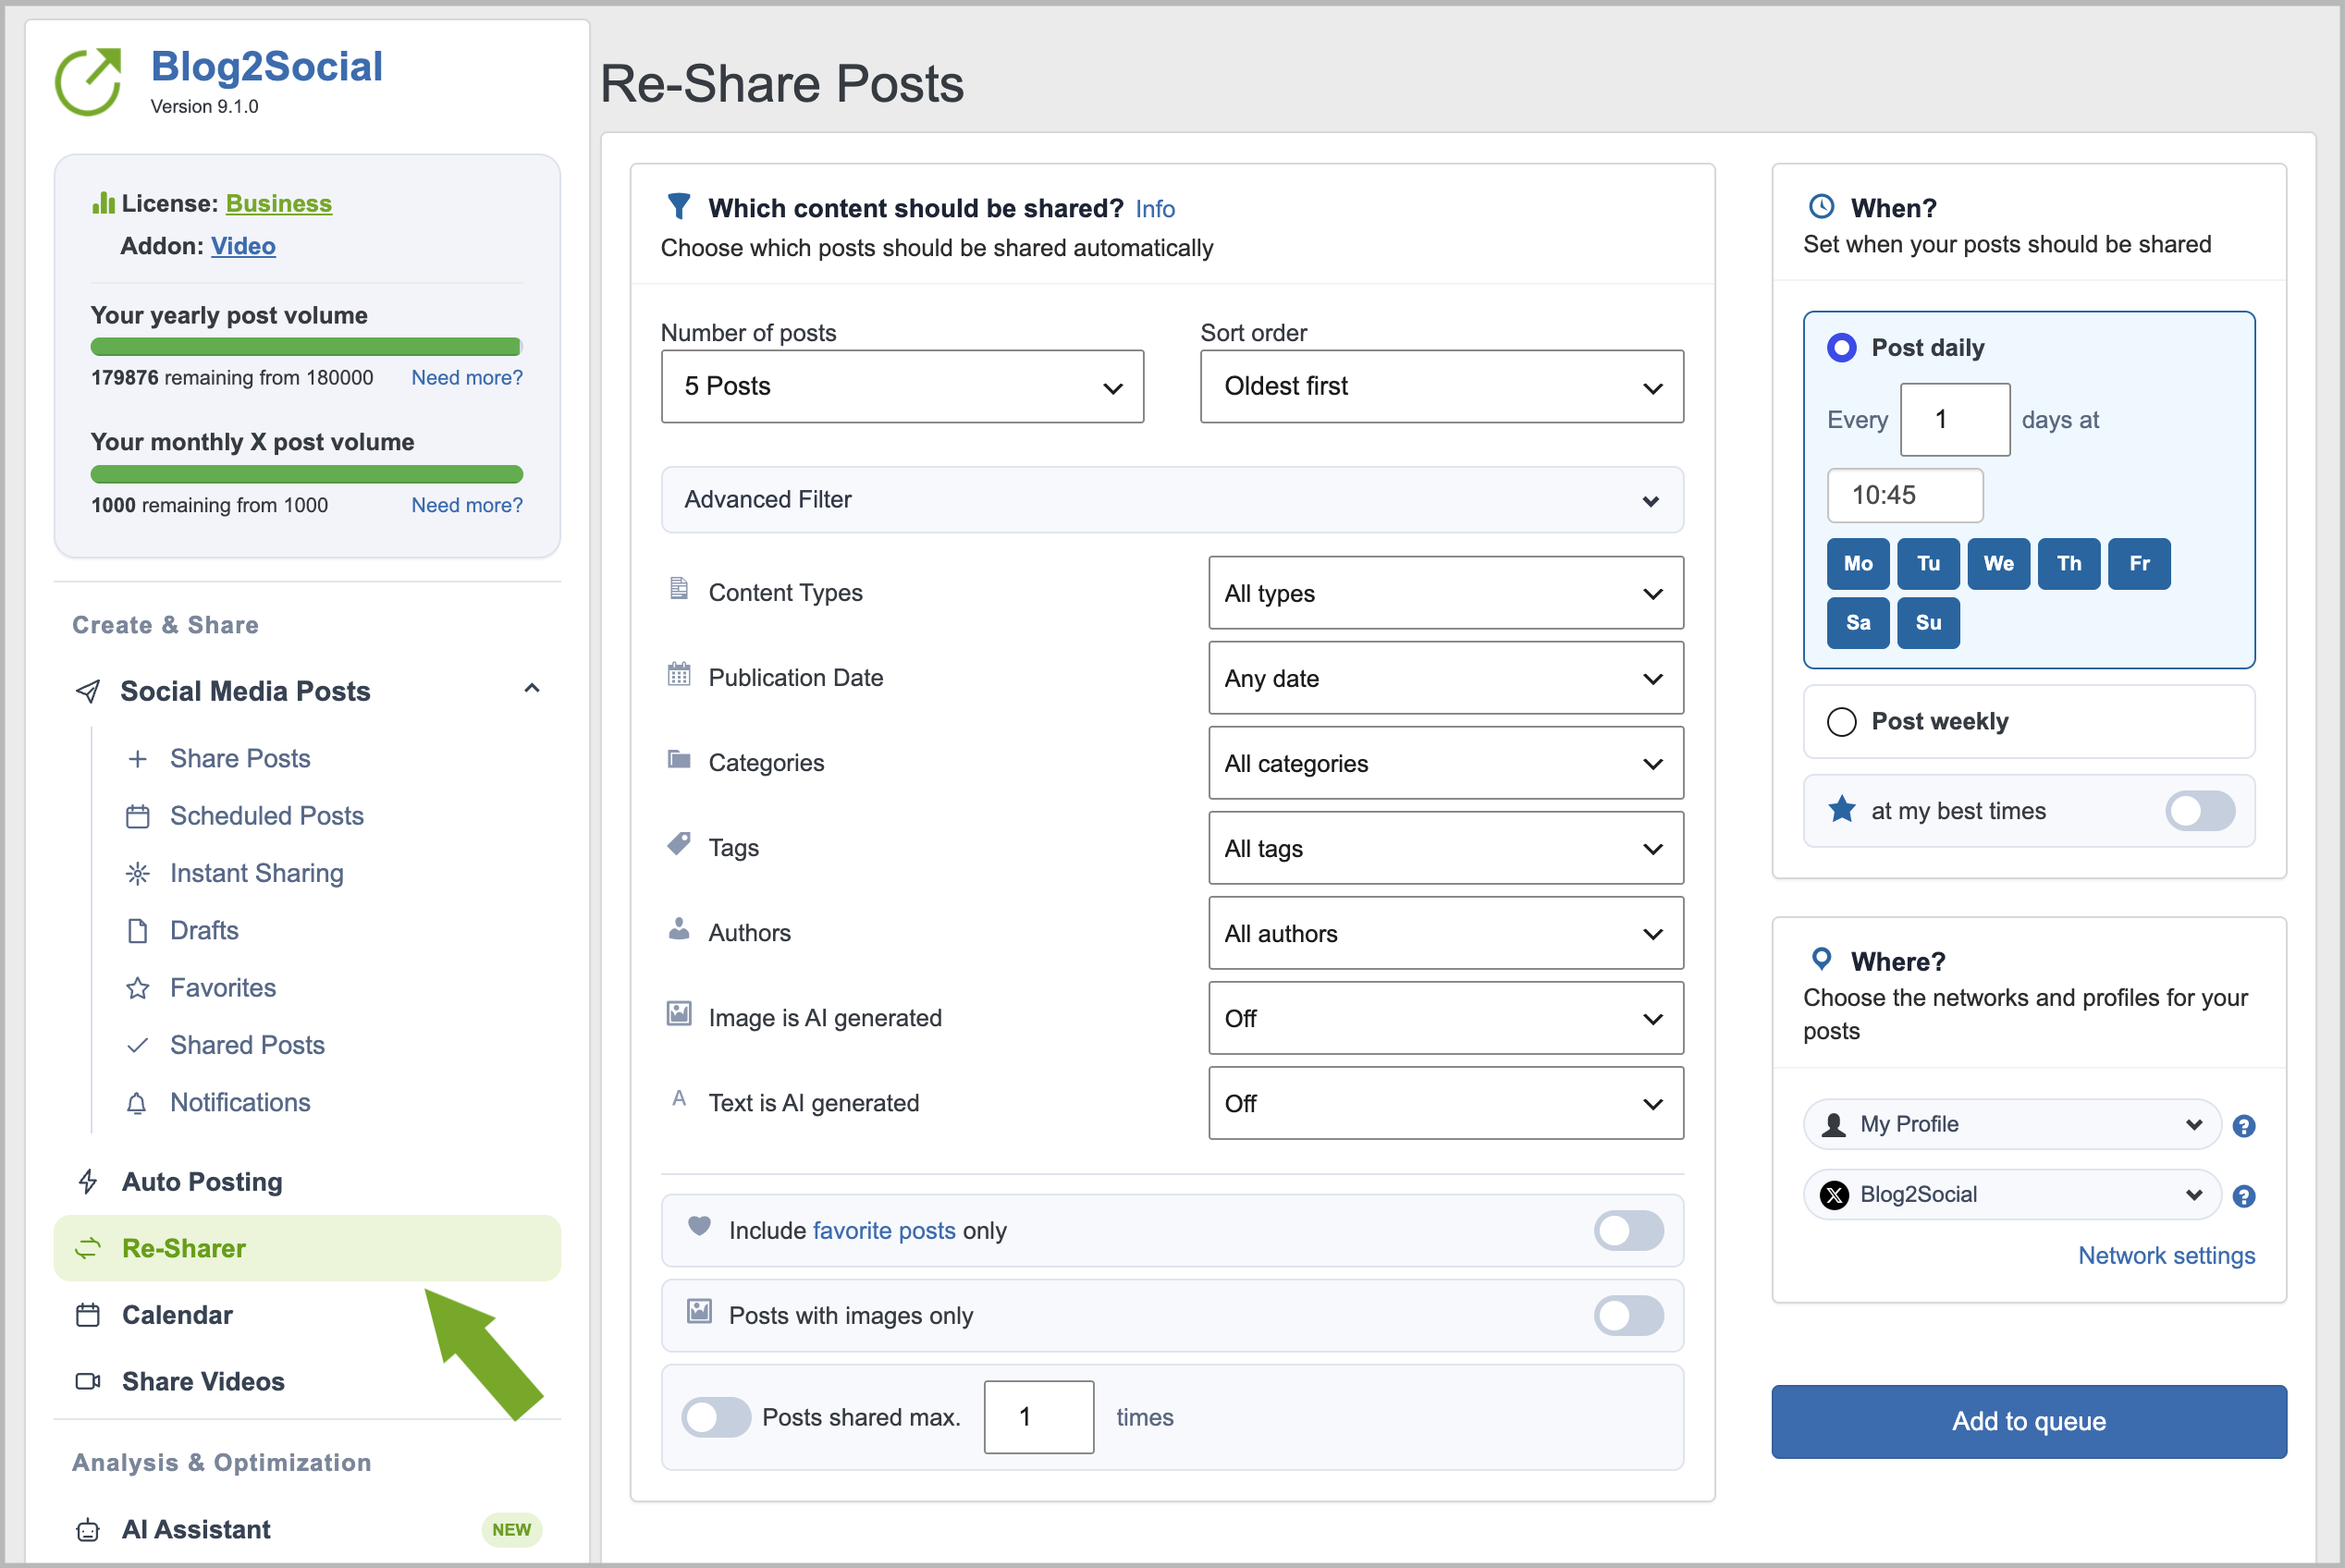Open the Publication Date 'Any date' dropdown
The height and width of the screenshot is (1568, 2345).
click(1446, 678)
